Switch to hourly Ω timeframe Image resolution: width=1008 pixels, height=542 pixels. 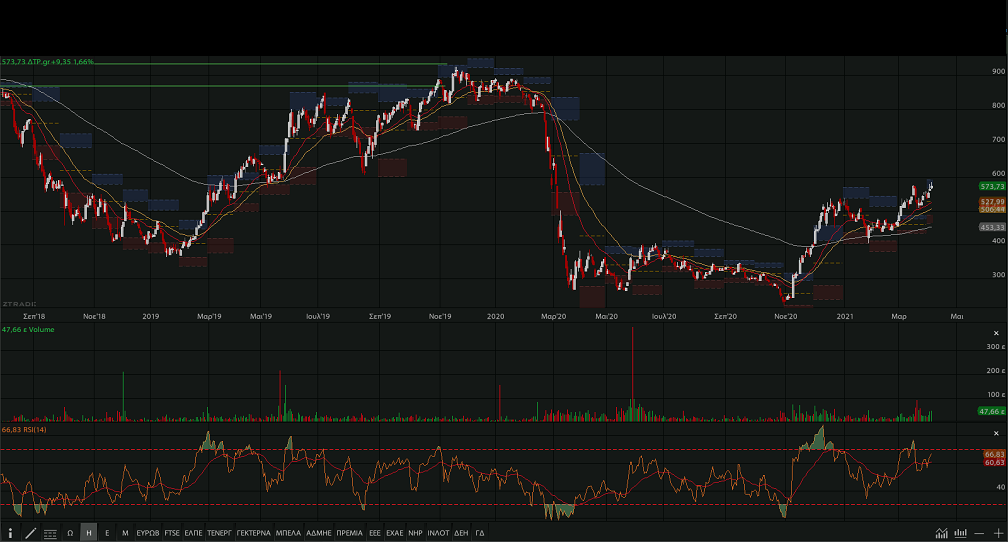pos(70,533)
